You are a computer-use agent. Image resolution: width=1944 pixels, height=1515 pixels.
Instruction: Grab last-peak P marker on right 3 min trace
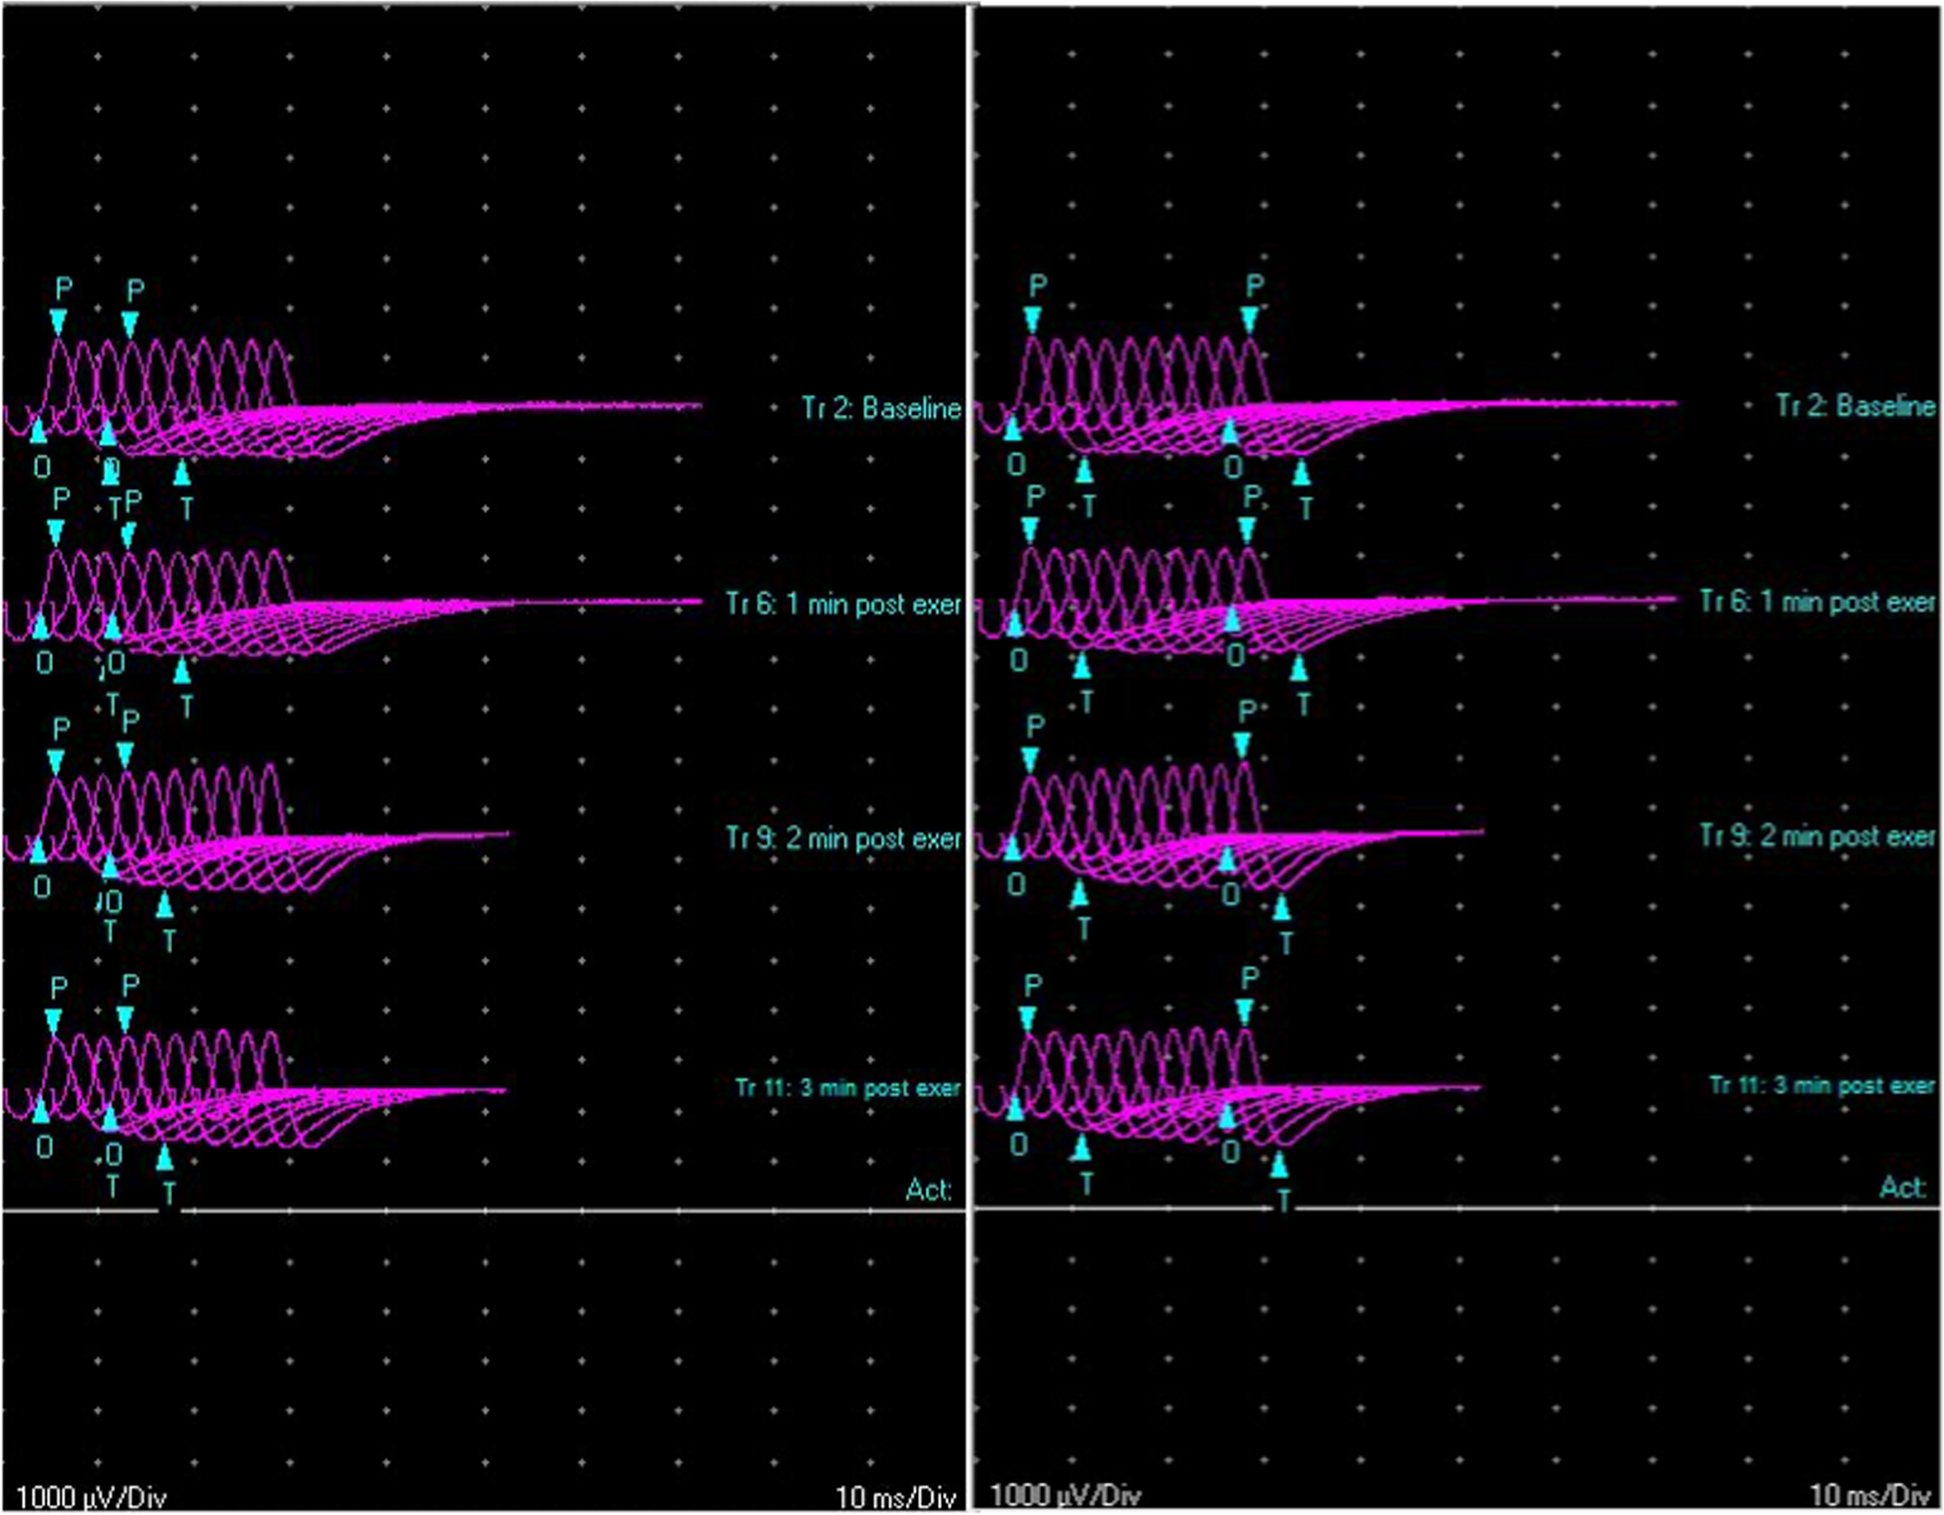click(1246, 1012)
